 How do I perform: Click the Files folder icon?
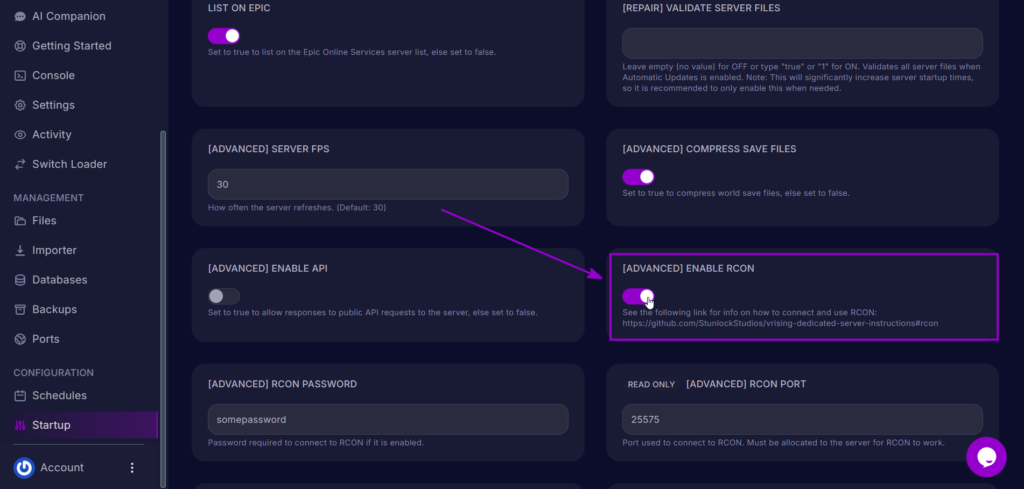coord(20,221)
